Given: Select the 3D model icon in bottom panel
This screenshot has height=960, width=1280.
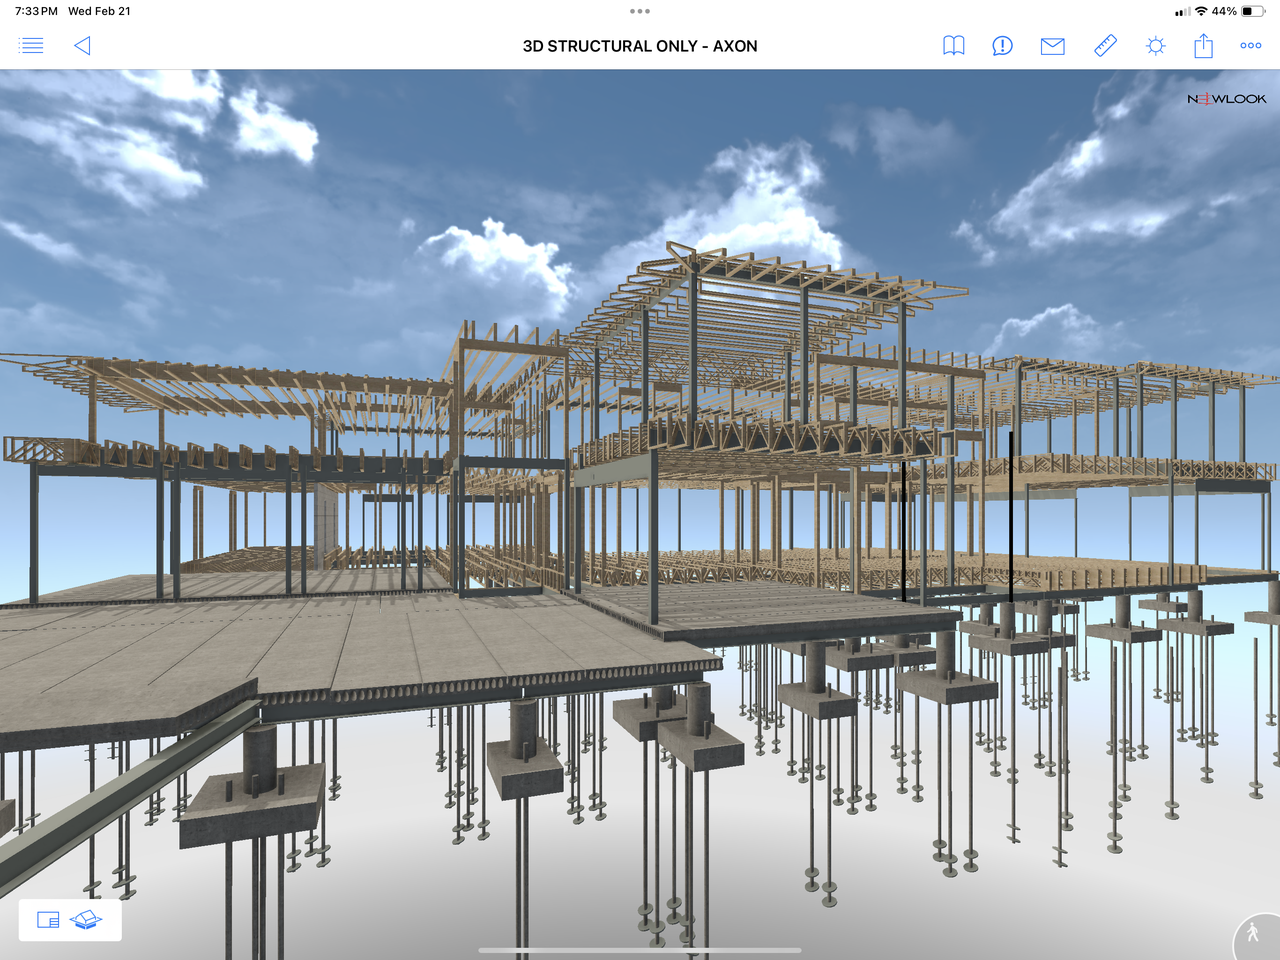Looking at the screenshot, I should tap(88, 919).
